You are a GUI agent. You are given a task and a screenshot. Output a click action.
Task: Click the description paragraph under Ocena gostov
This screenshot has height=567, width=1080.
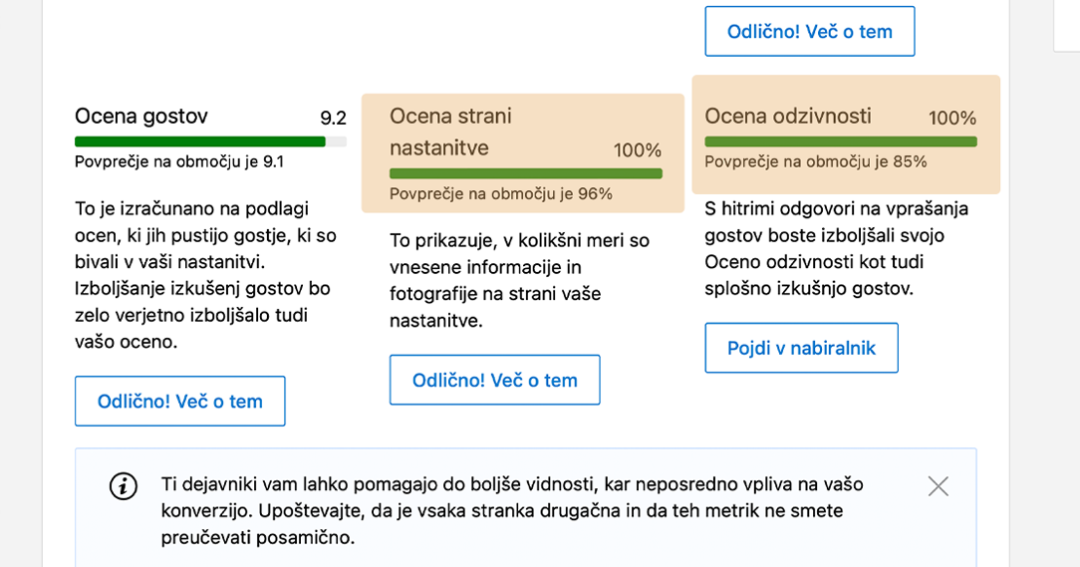[205, 275]
